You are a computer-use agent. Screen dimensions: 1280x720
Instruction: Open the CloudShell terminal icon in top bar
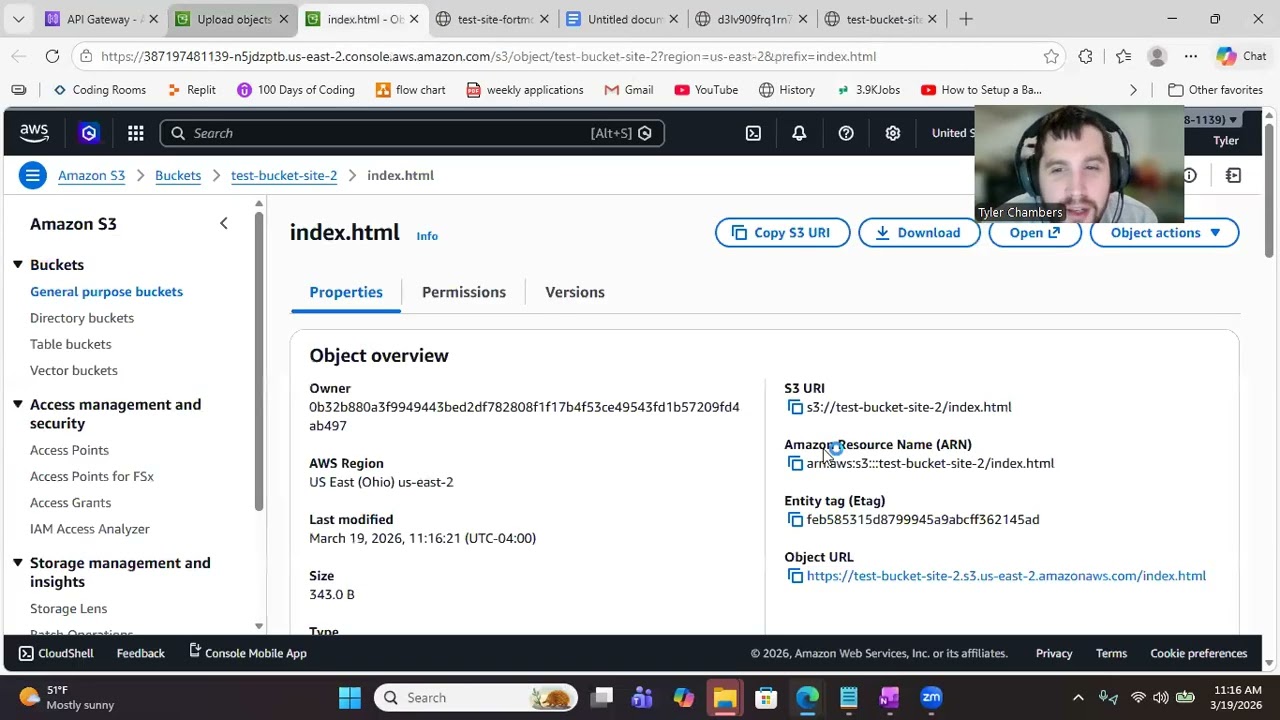[x=753, y=133]
